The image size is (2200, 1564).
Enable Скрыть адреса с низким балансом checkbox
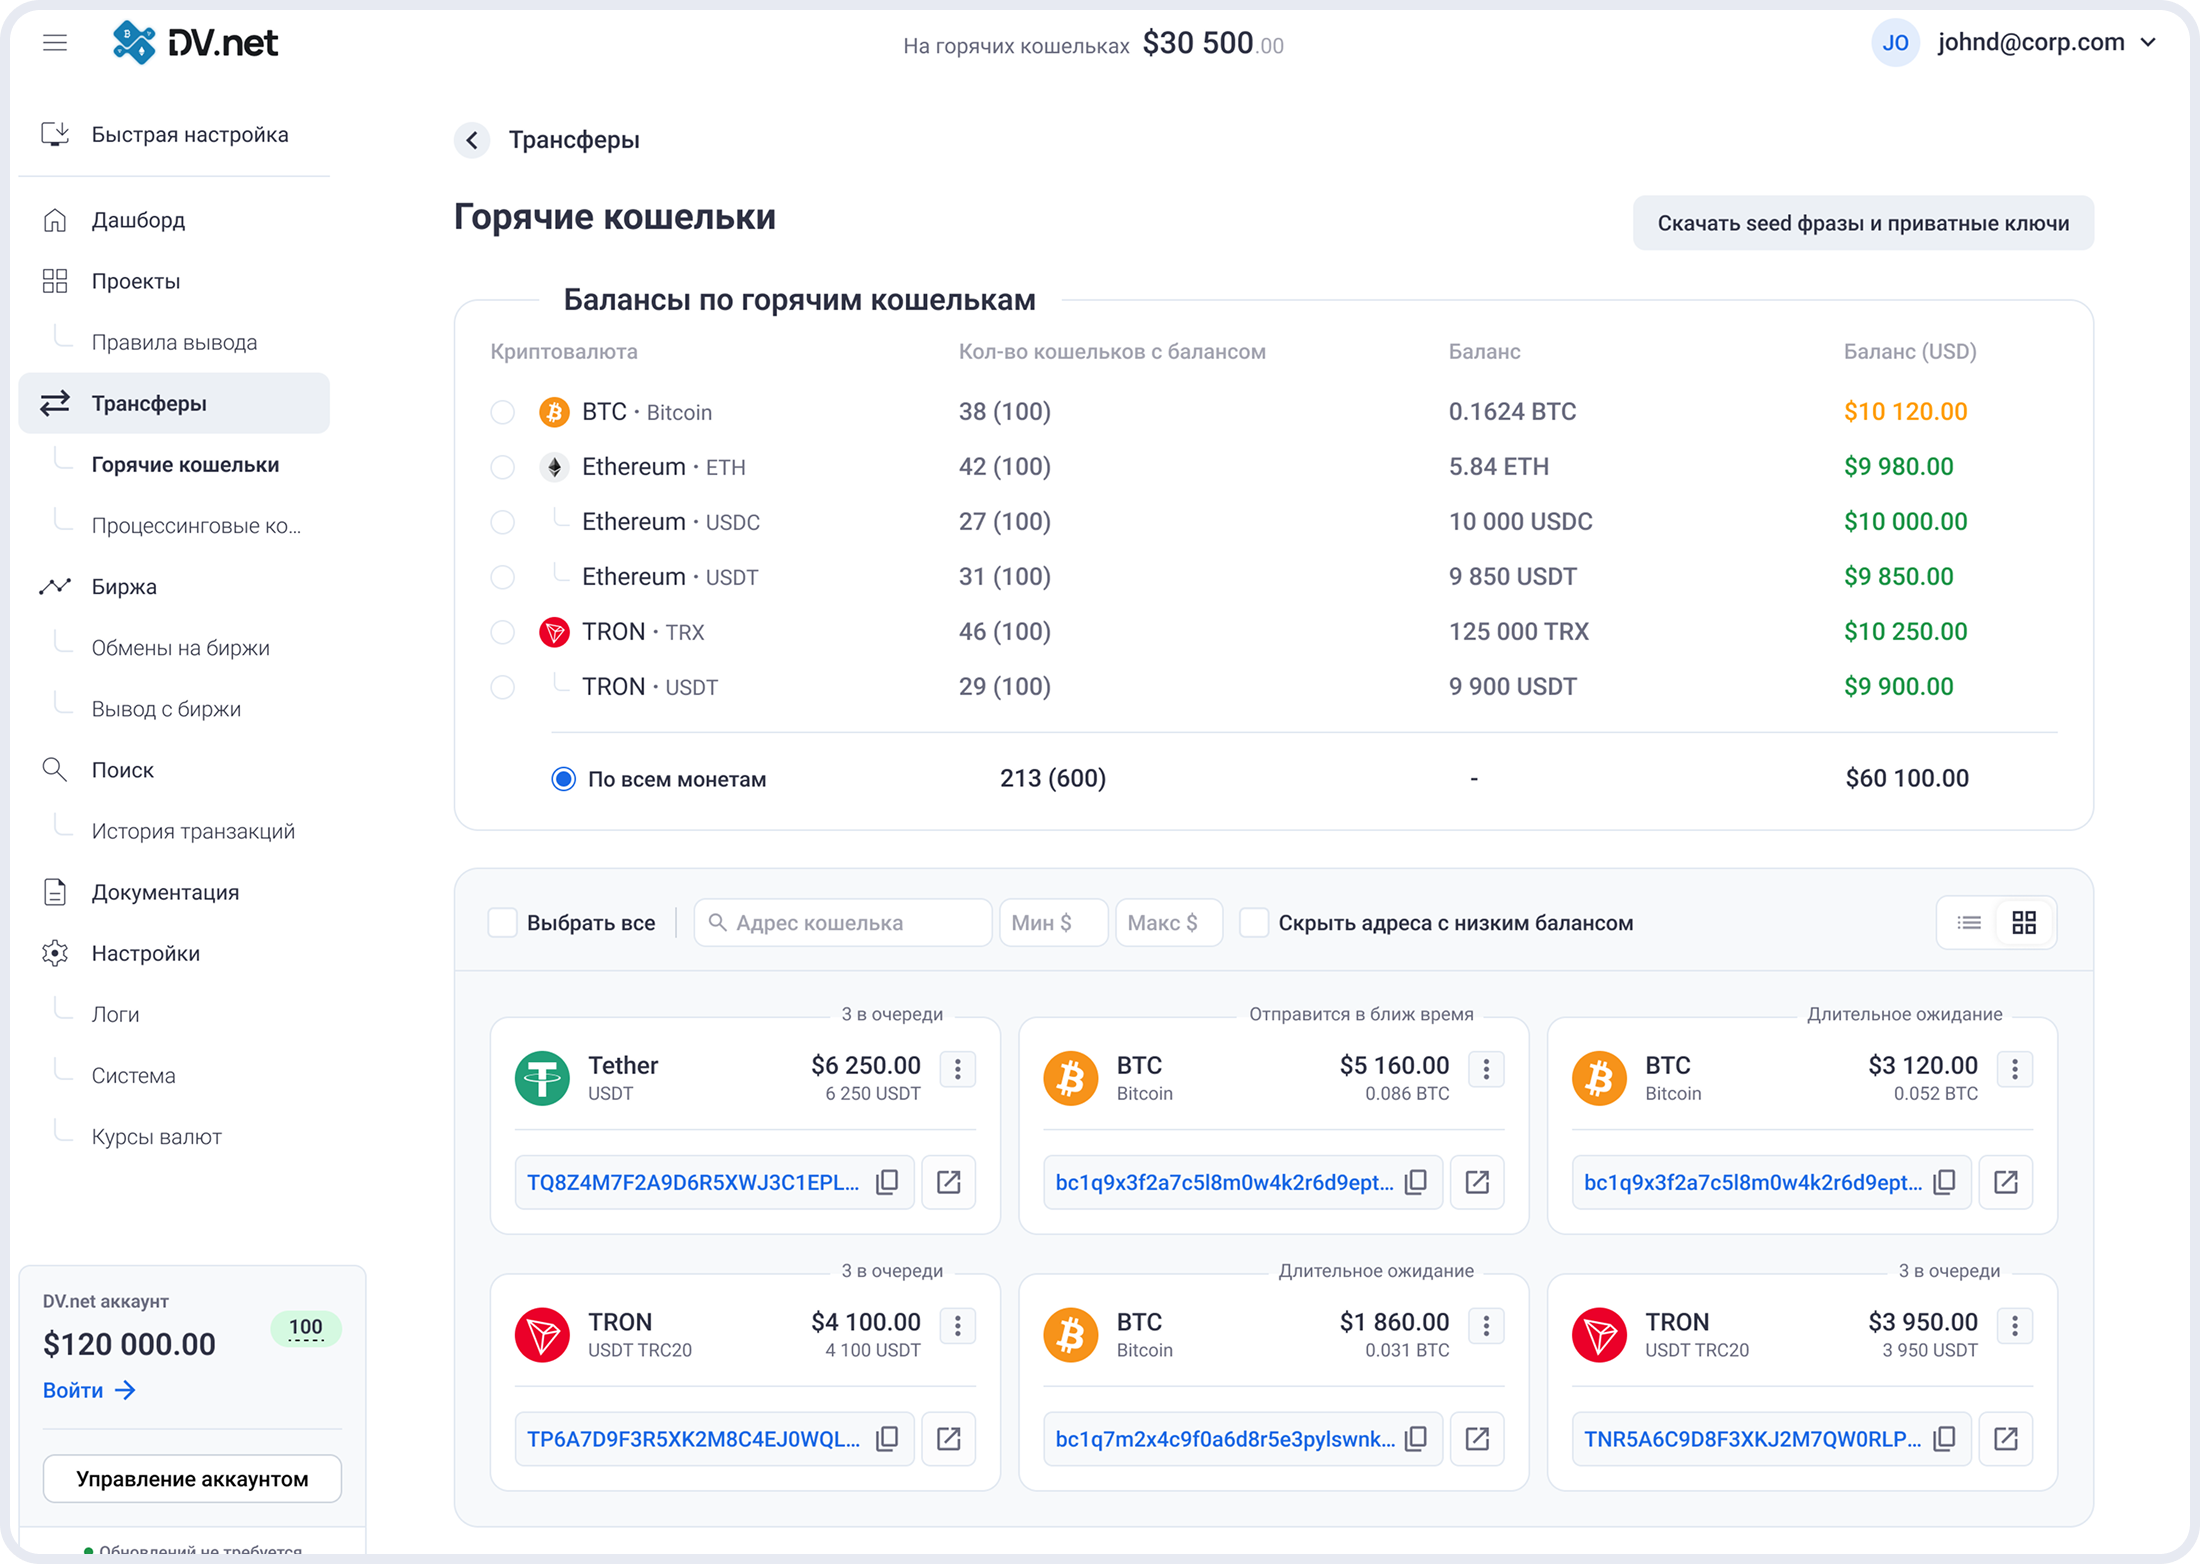[1253, 922]
